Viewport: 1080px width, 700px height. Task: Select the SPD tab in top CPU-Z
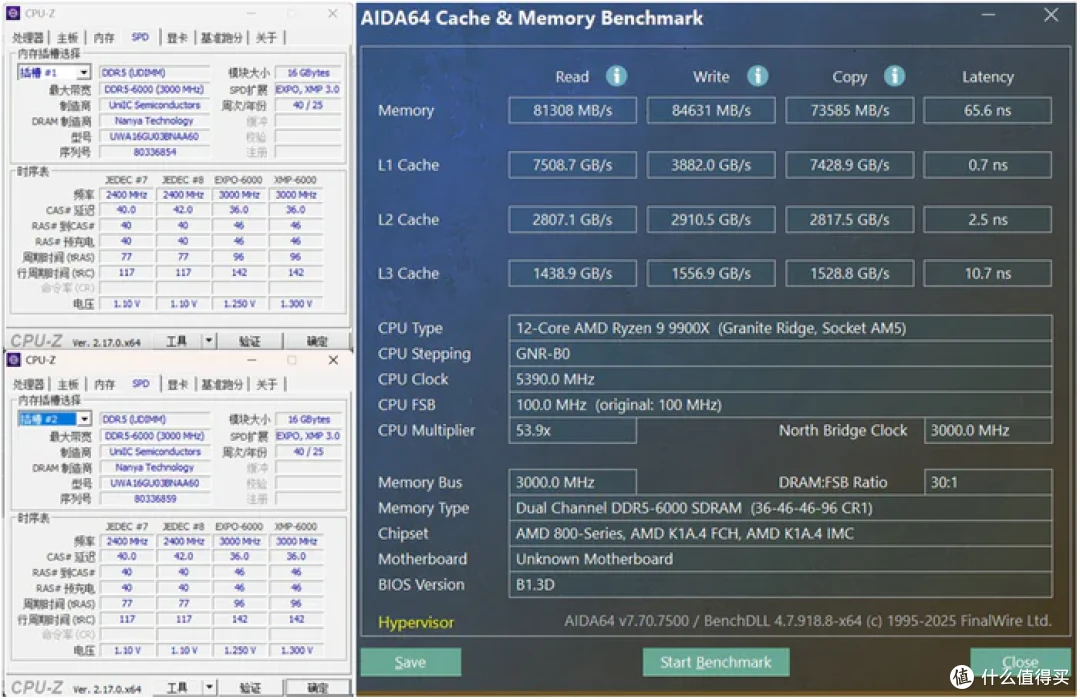[141, 37]
